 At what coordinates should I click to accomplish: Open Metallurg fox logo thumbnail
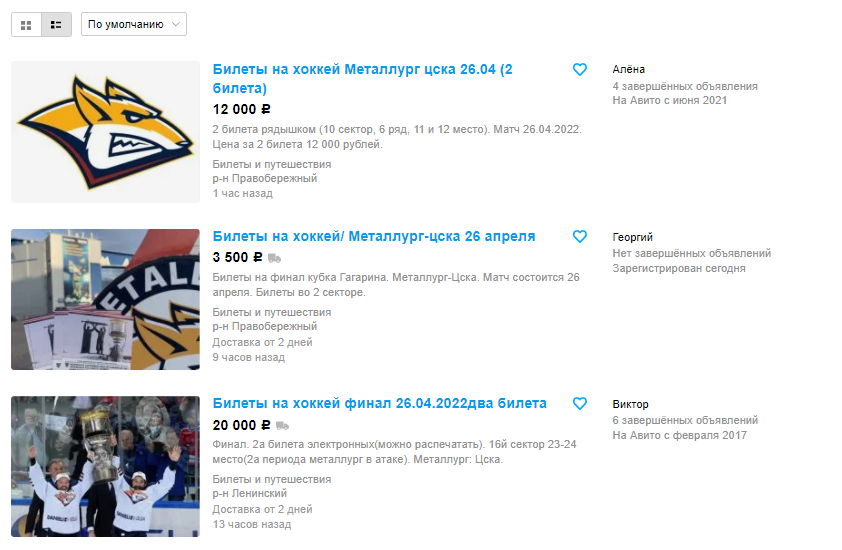pos(105,132)
